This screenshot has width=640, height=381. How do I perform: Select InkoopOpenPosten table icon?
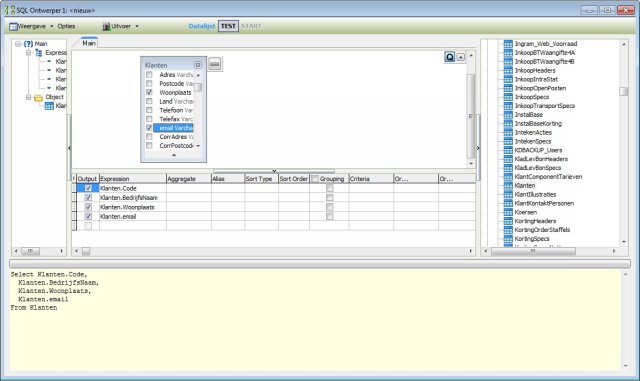[508, 88]
